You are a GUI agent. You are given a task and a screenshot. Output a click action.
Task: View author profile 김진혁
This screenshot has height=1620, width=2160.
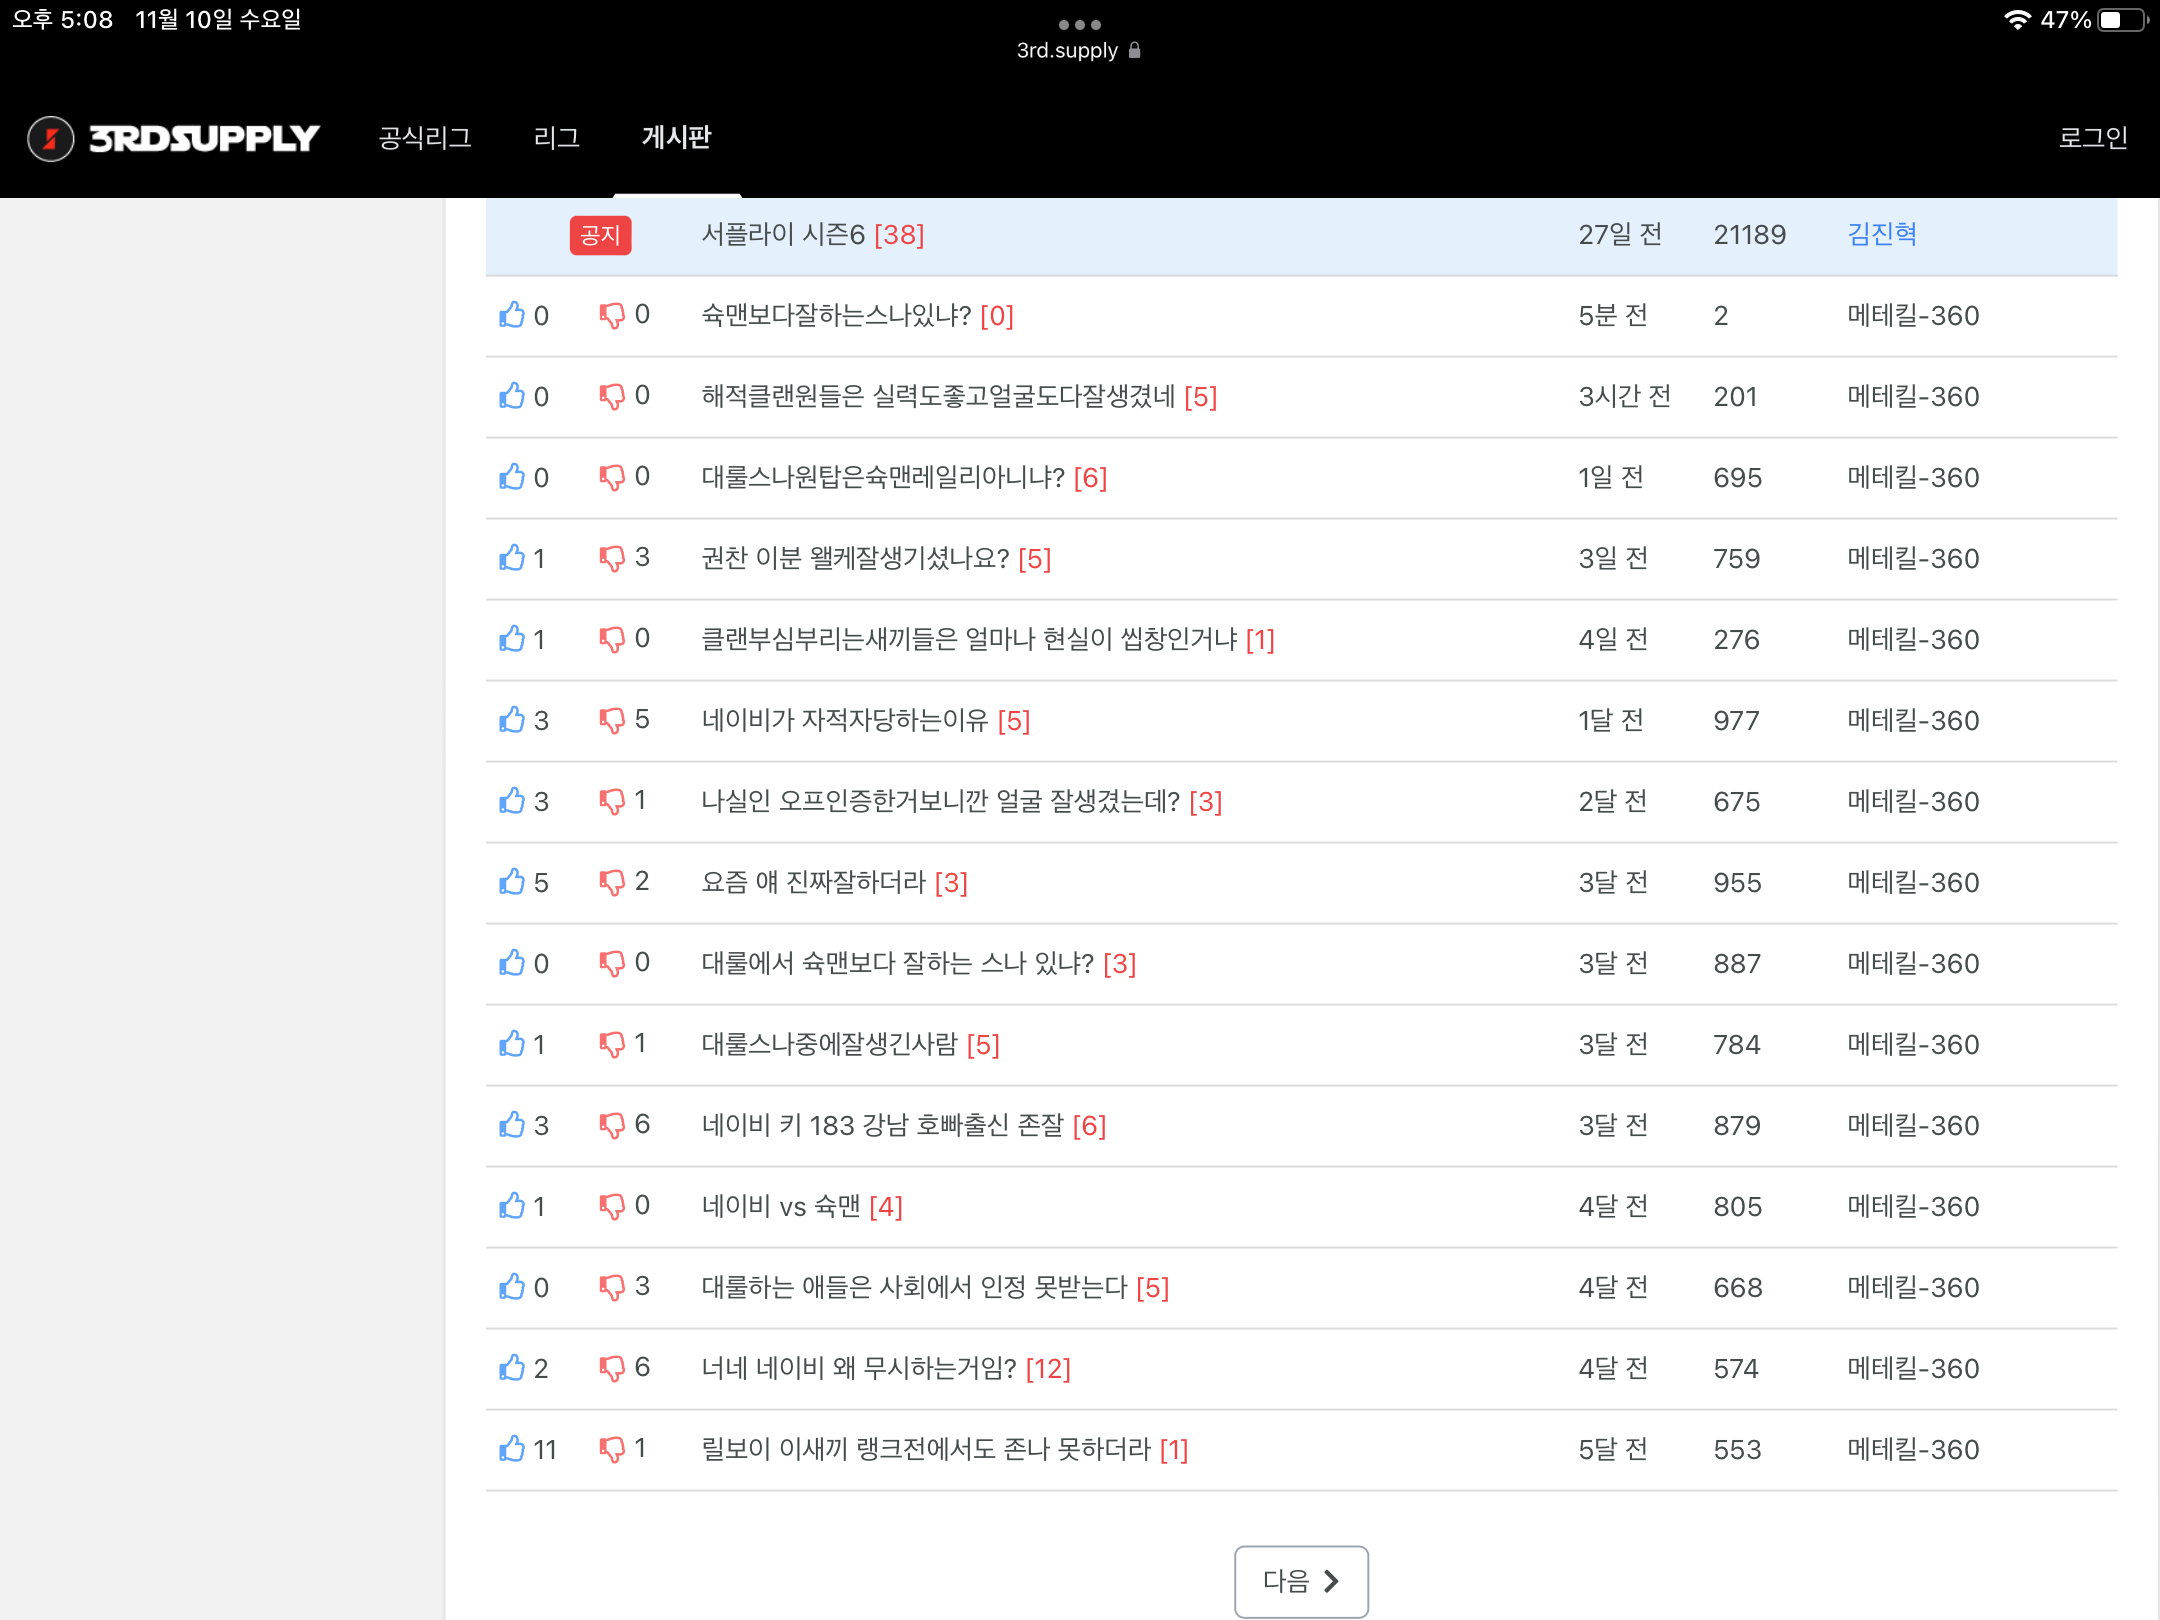click(x=1881, y=235)
